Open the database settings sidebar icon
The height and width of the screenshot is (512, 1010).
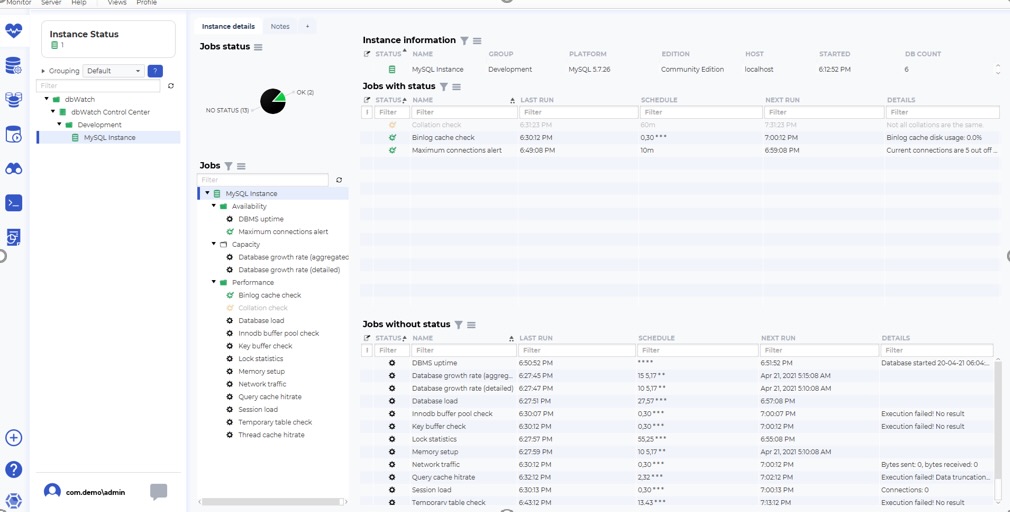14,66
